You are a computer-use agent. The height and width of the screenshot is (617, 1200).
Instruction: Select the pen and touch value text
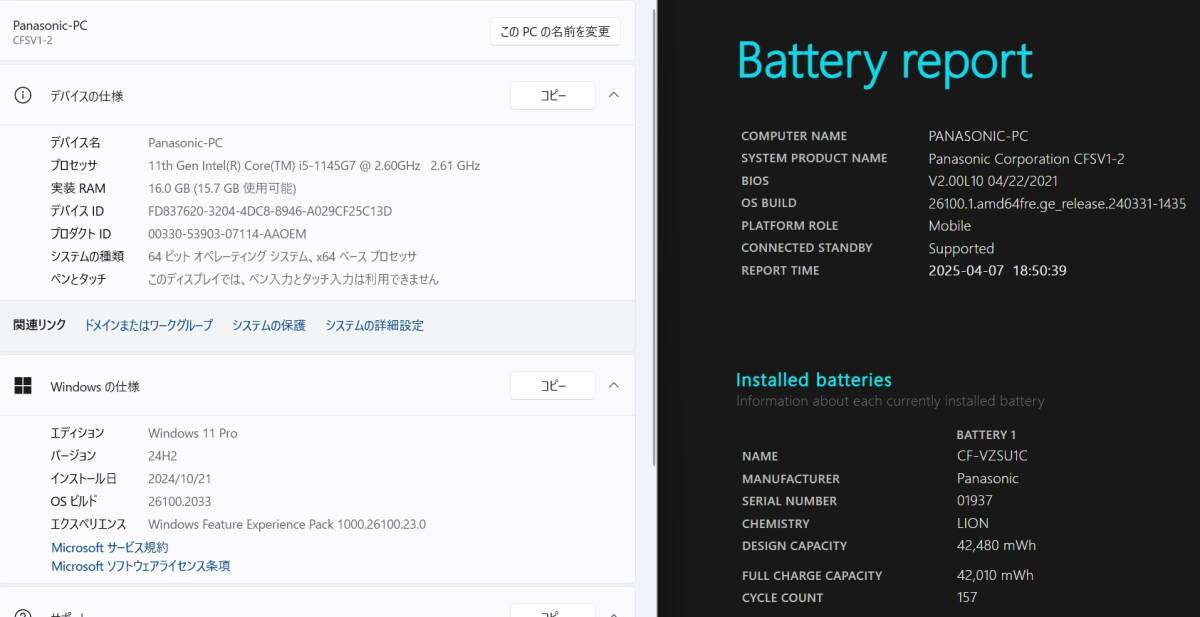click(293, 279)
